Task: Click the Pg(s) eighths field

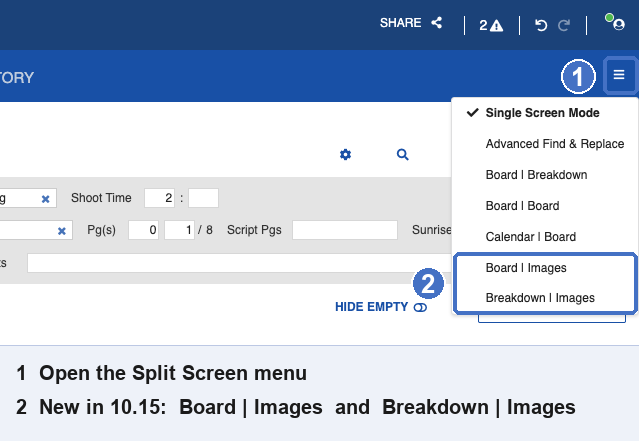Action: pos(179,230)
